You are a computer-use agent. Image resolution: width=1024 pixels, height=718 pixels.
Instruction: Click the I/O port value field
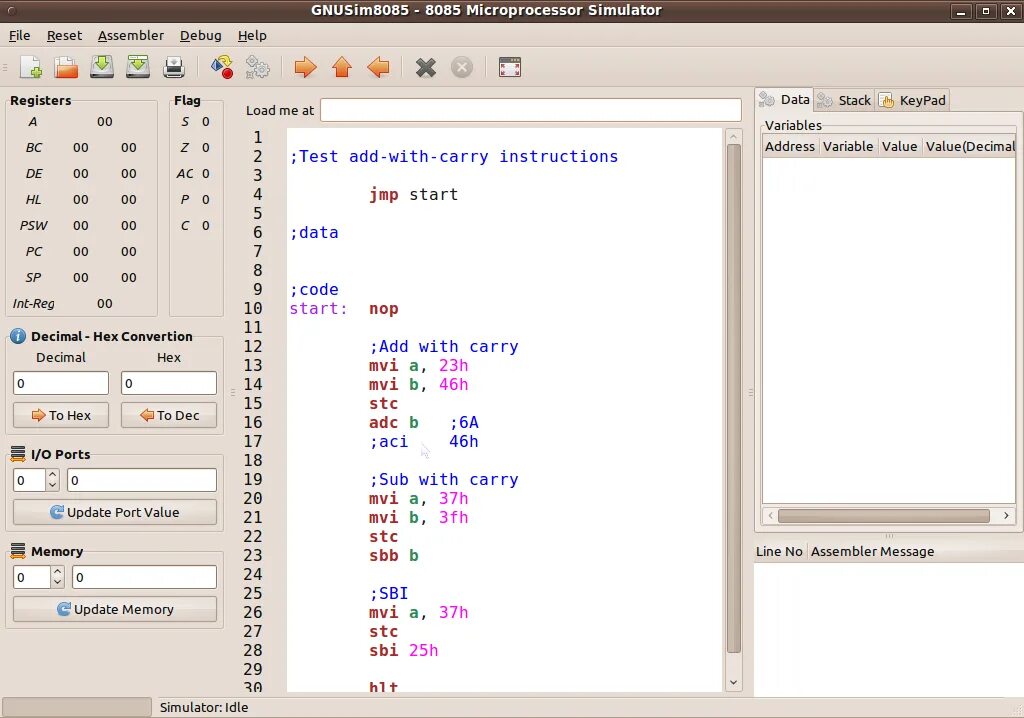[142, 480]
